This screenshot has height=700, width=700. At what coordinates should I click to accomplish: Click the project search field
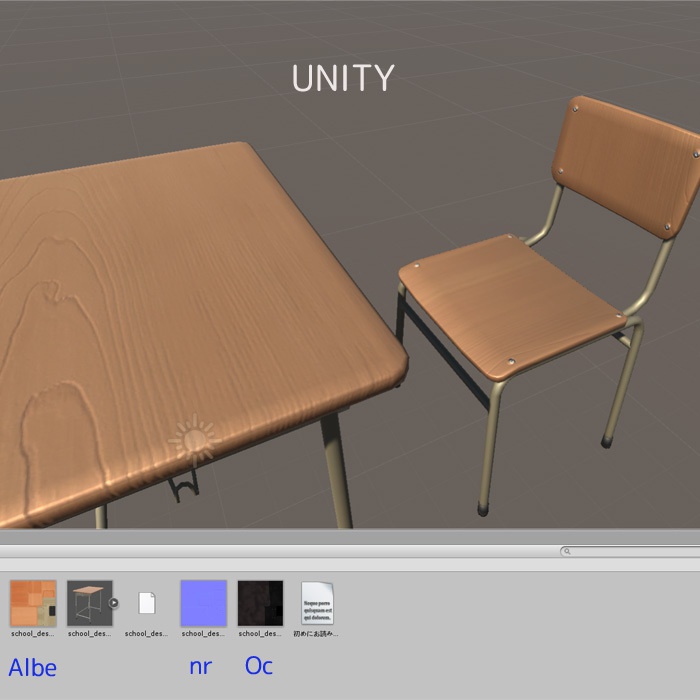[630, 551]
